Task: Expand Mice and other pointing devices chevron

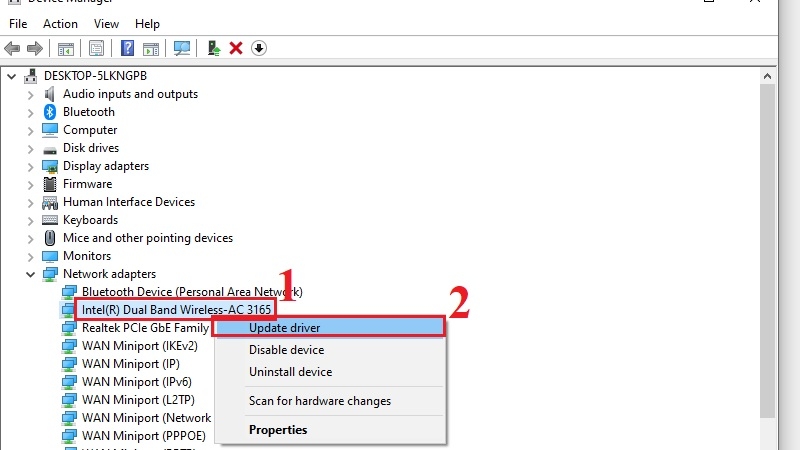Action: [x=30, y=239]
